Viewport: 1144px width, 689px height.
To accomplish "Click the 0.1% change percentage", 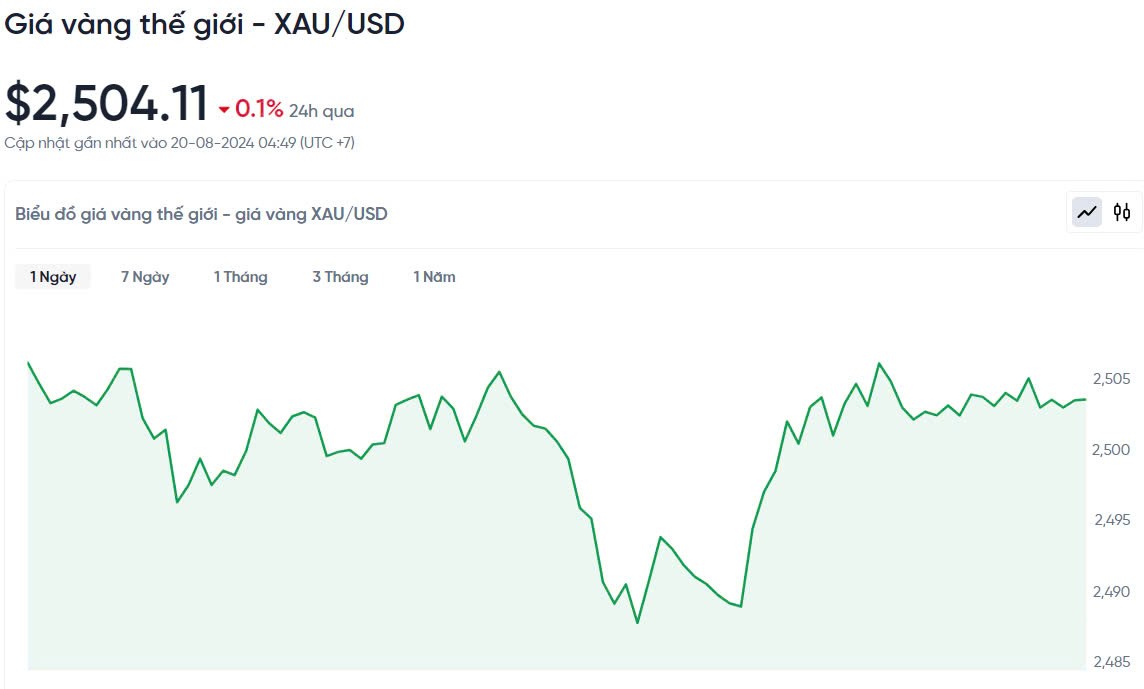I will pyautogui.click(x=259, y=109).
